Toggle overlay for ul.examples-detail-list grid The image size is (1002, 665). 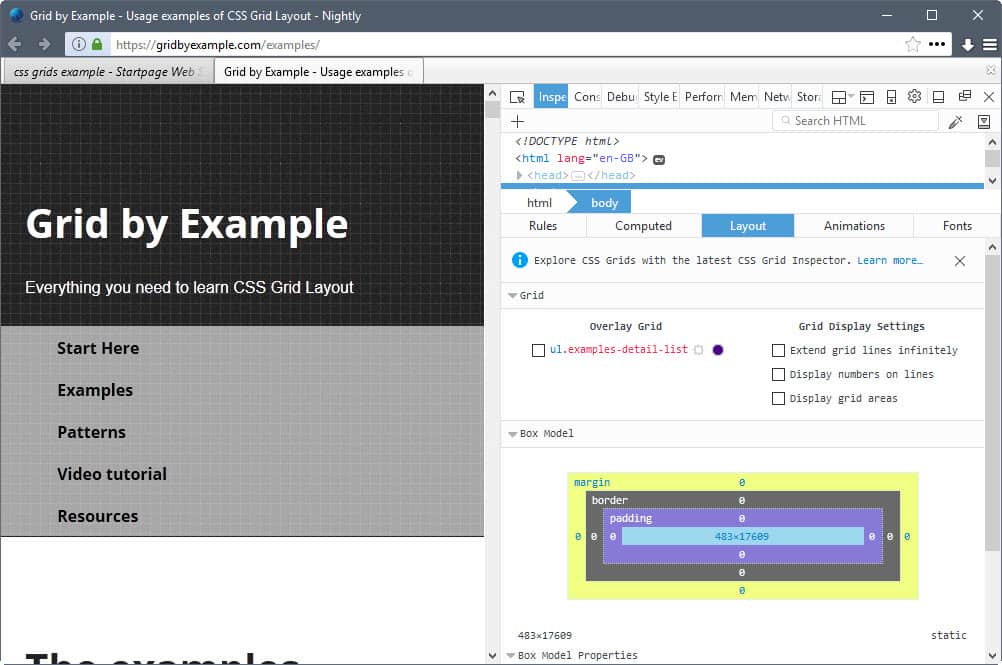click(538, 350)
